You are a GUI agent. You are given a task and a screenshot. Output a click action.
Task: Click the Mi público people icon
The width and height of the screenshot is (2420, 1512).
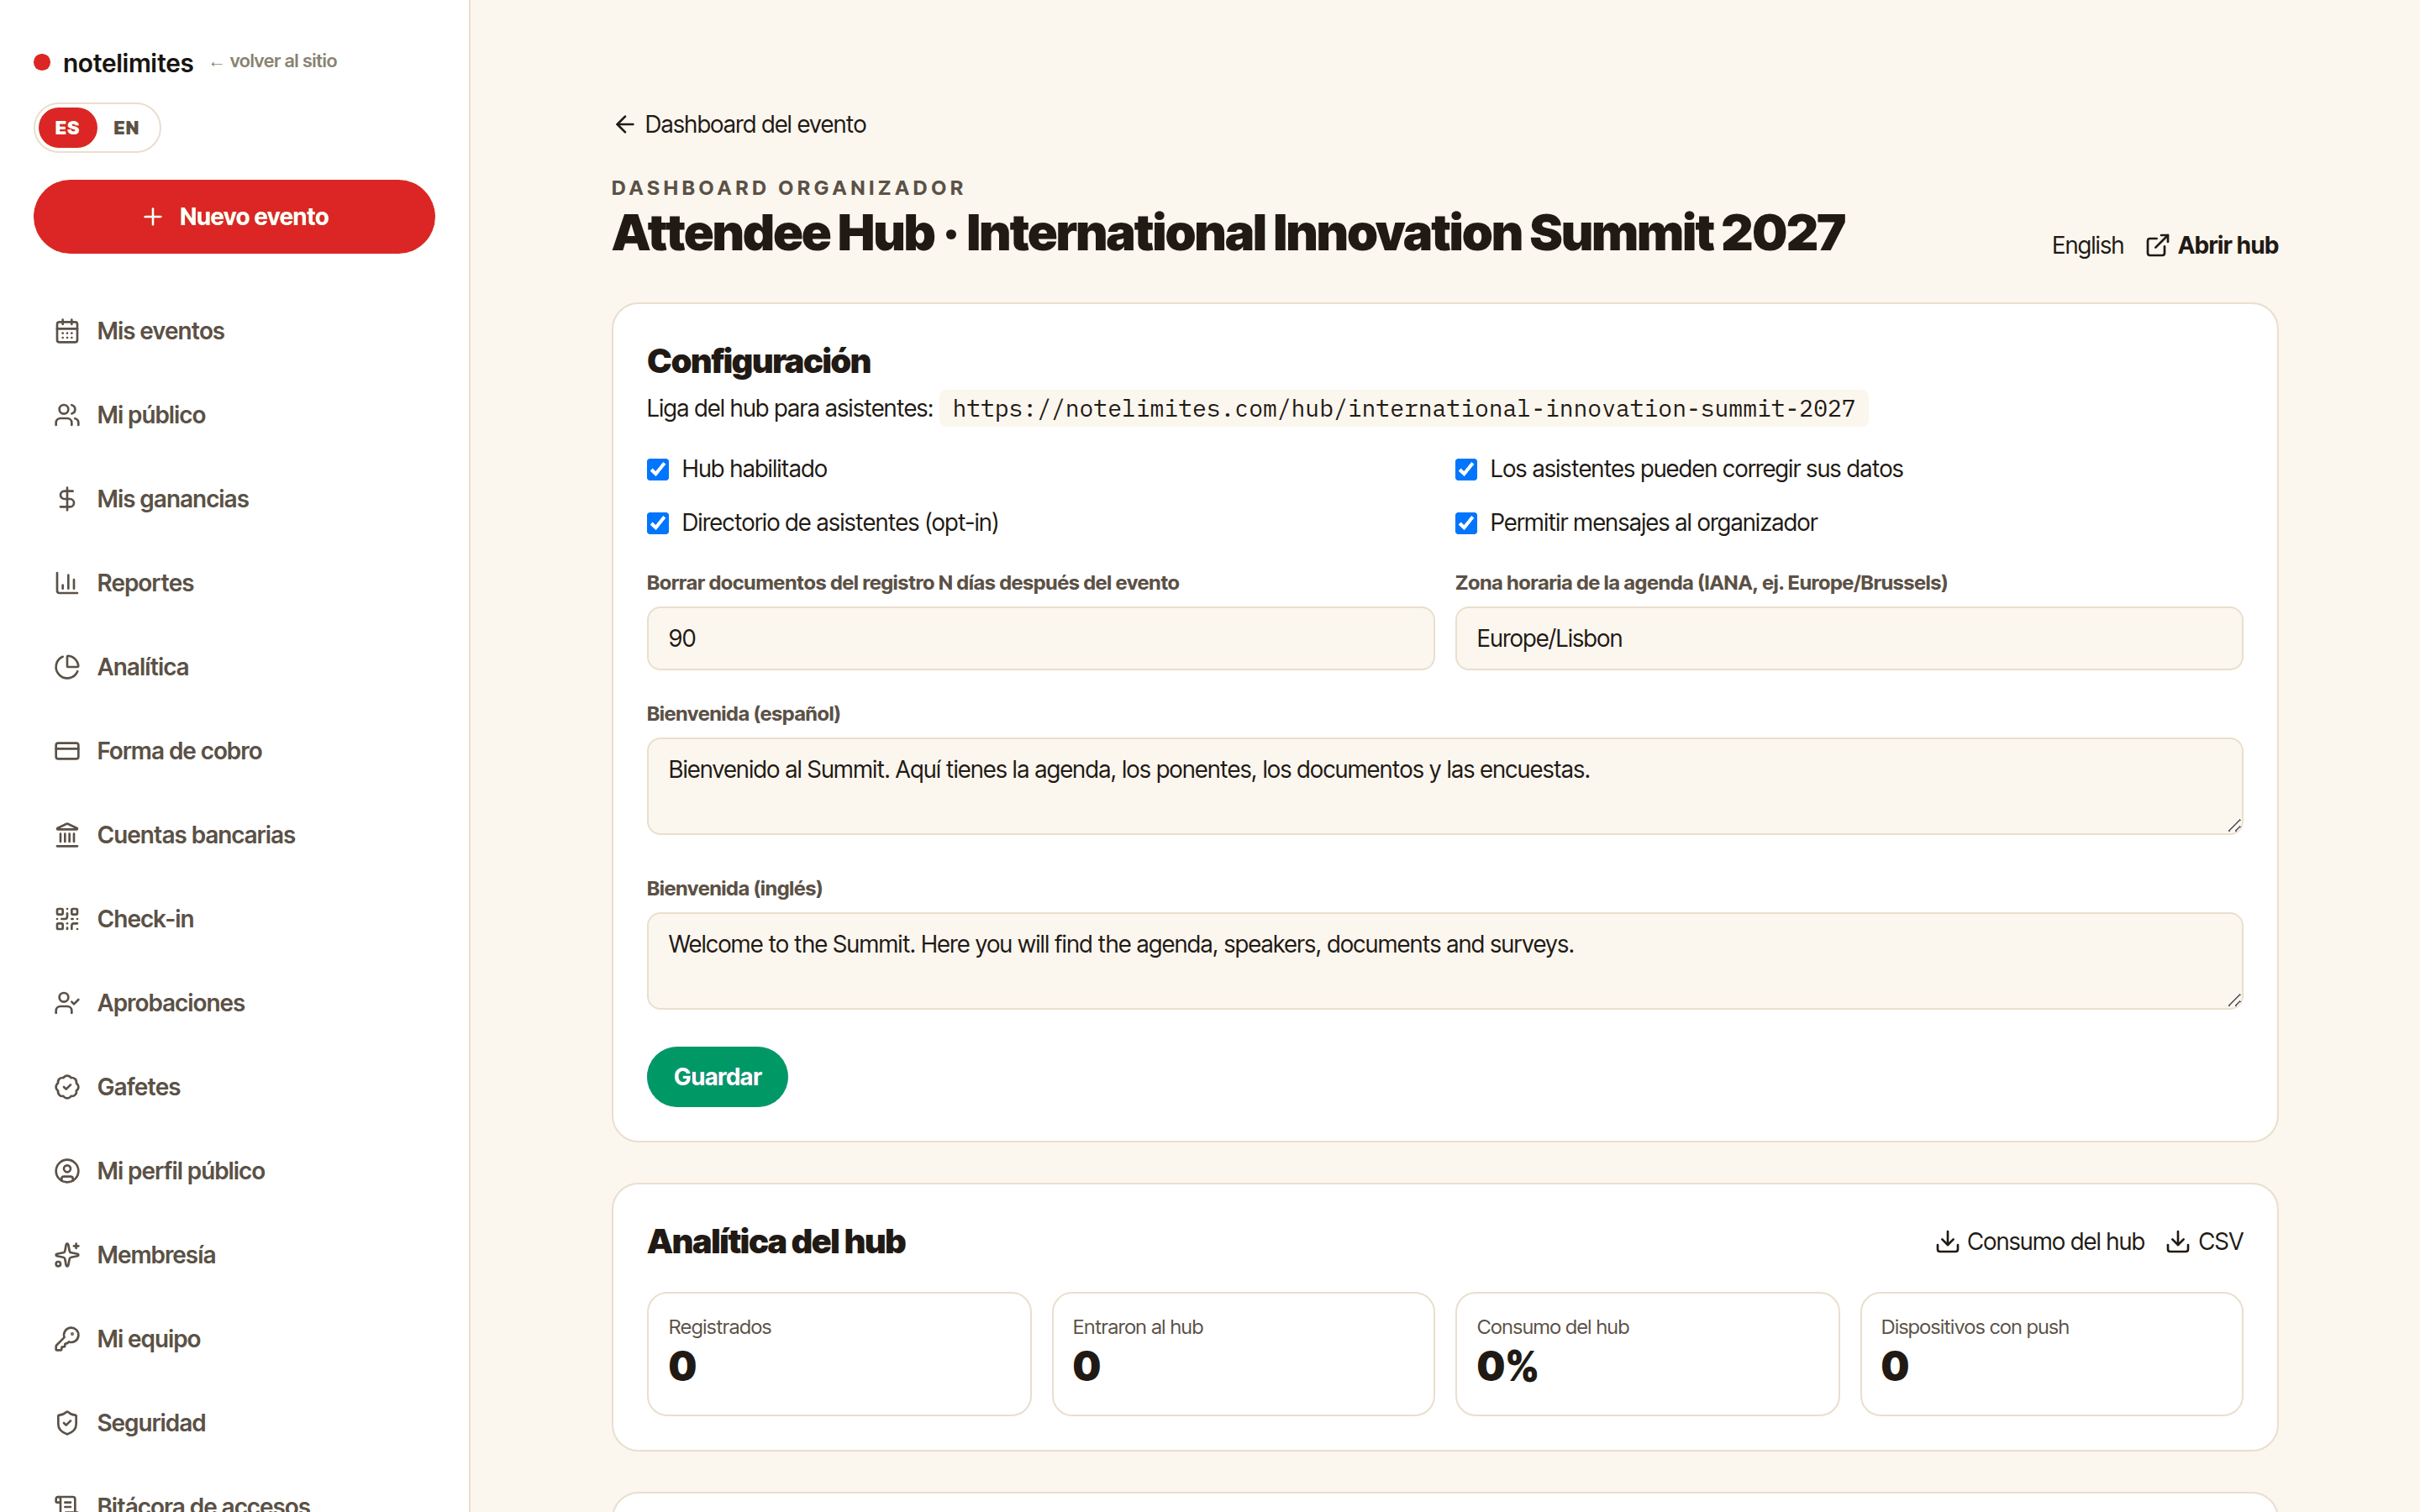click(x=67, y=415)
